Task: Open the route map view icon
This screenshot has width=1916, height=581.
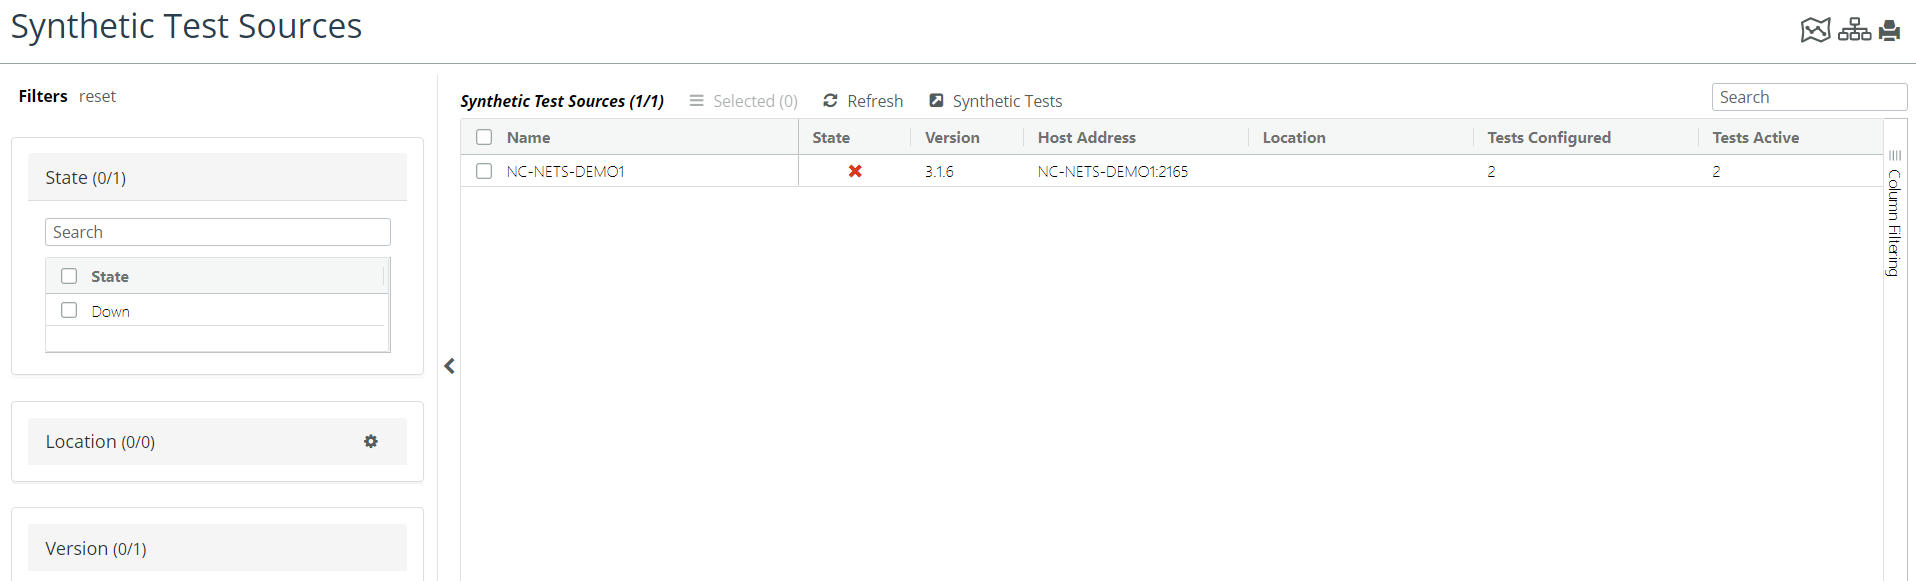Action: [x=1815, y=30]
